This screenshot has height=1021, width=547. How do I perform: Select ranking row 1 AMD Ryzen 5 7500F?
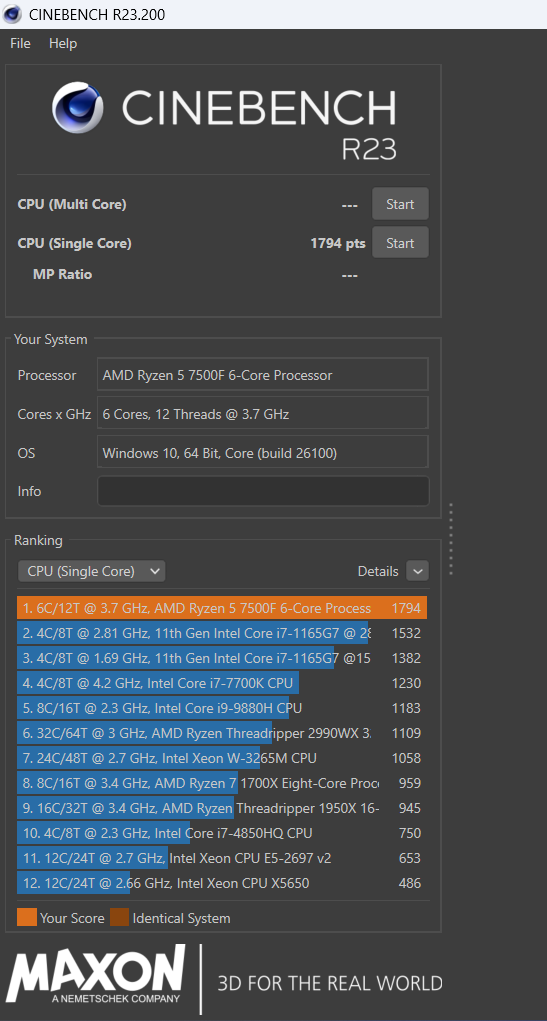[x=222, y=608]
